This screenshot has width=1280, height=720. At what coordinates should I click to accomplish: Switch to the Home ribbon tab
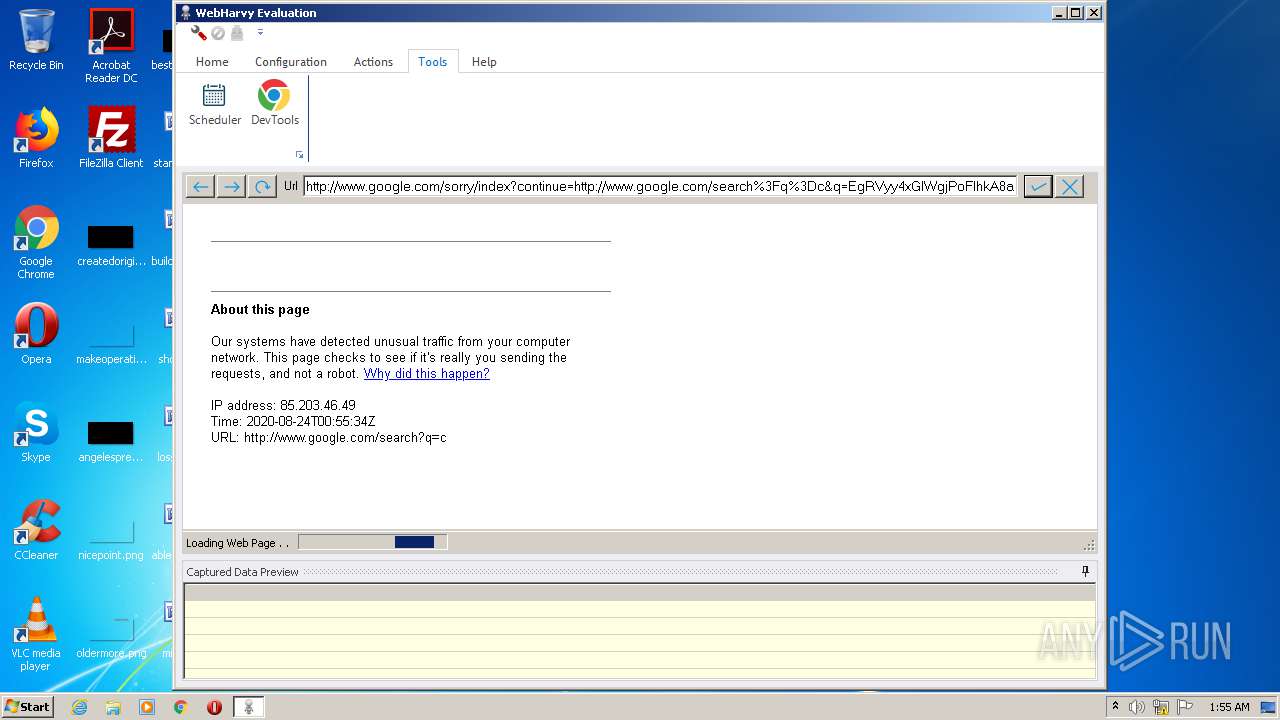(212, 62)
